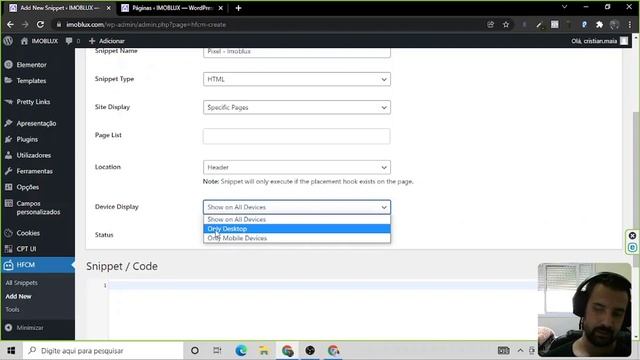
Task: Click the keyboard icon in the system tray
Action: tap(503, 351)
